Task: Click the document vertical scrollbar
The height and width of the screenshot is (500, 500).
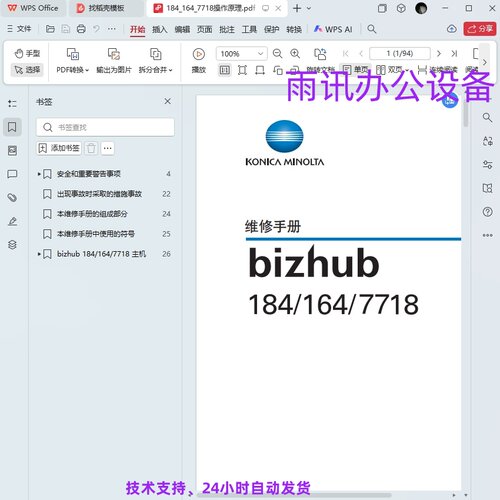Action: click(x=466, y=114)
